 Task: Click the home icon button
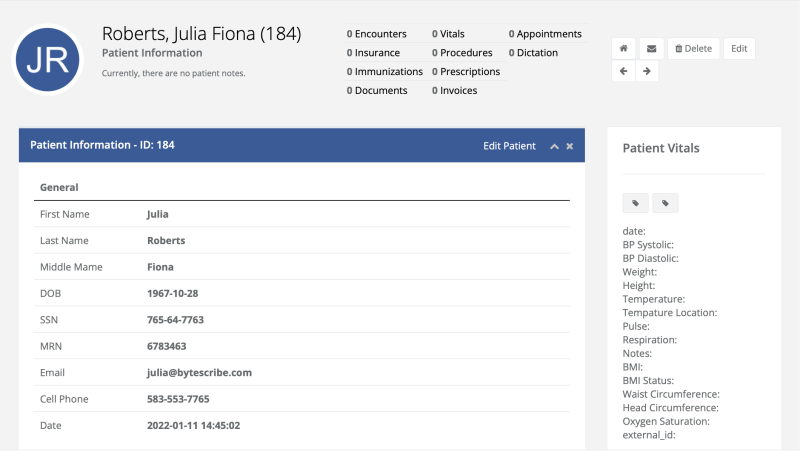[x=623, y=48]
